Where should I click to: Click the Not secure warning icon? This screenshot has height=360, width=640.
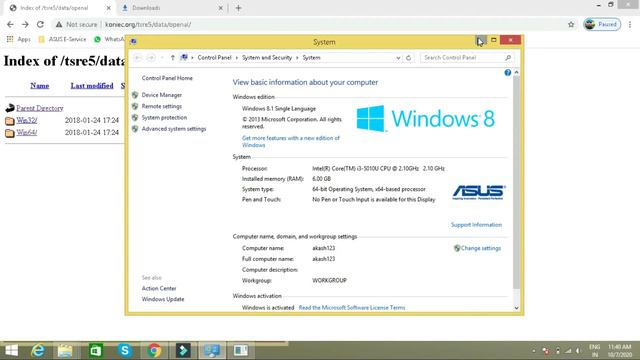tap(59, 24)
